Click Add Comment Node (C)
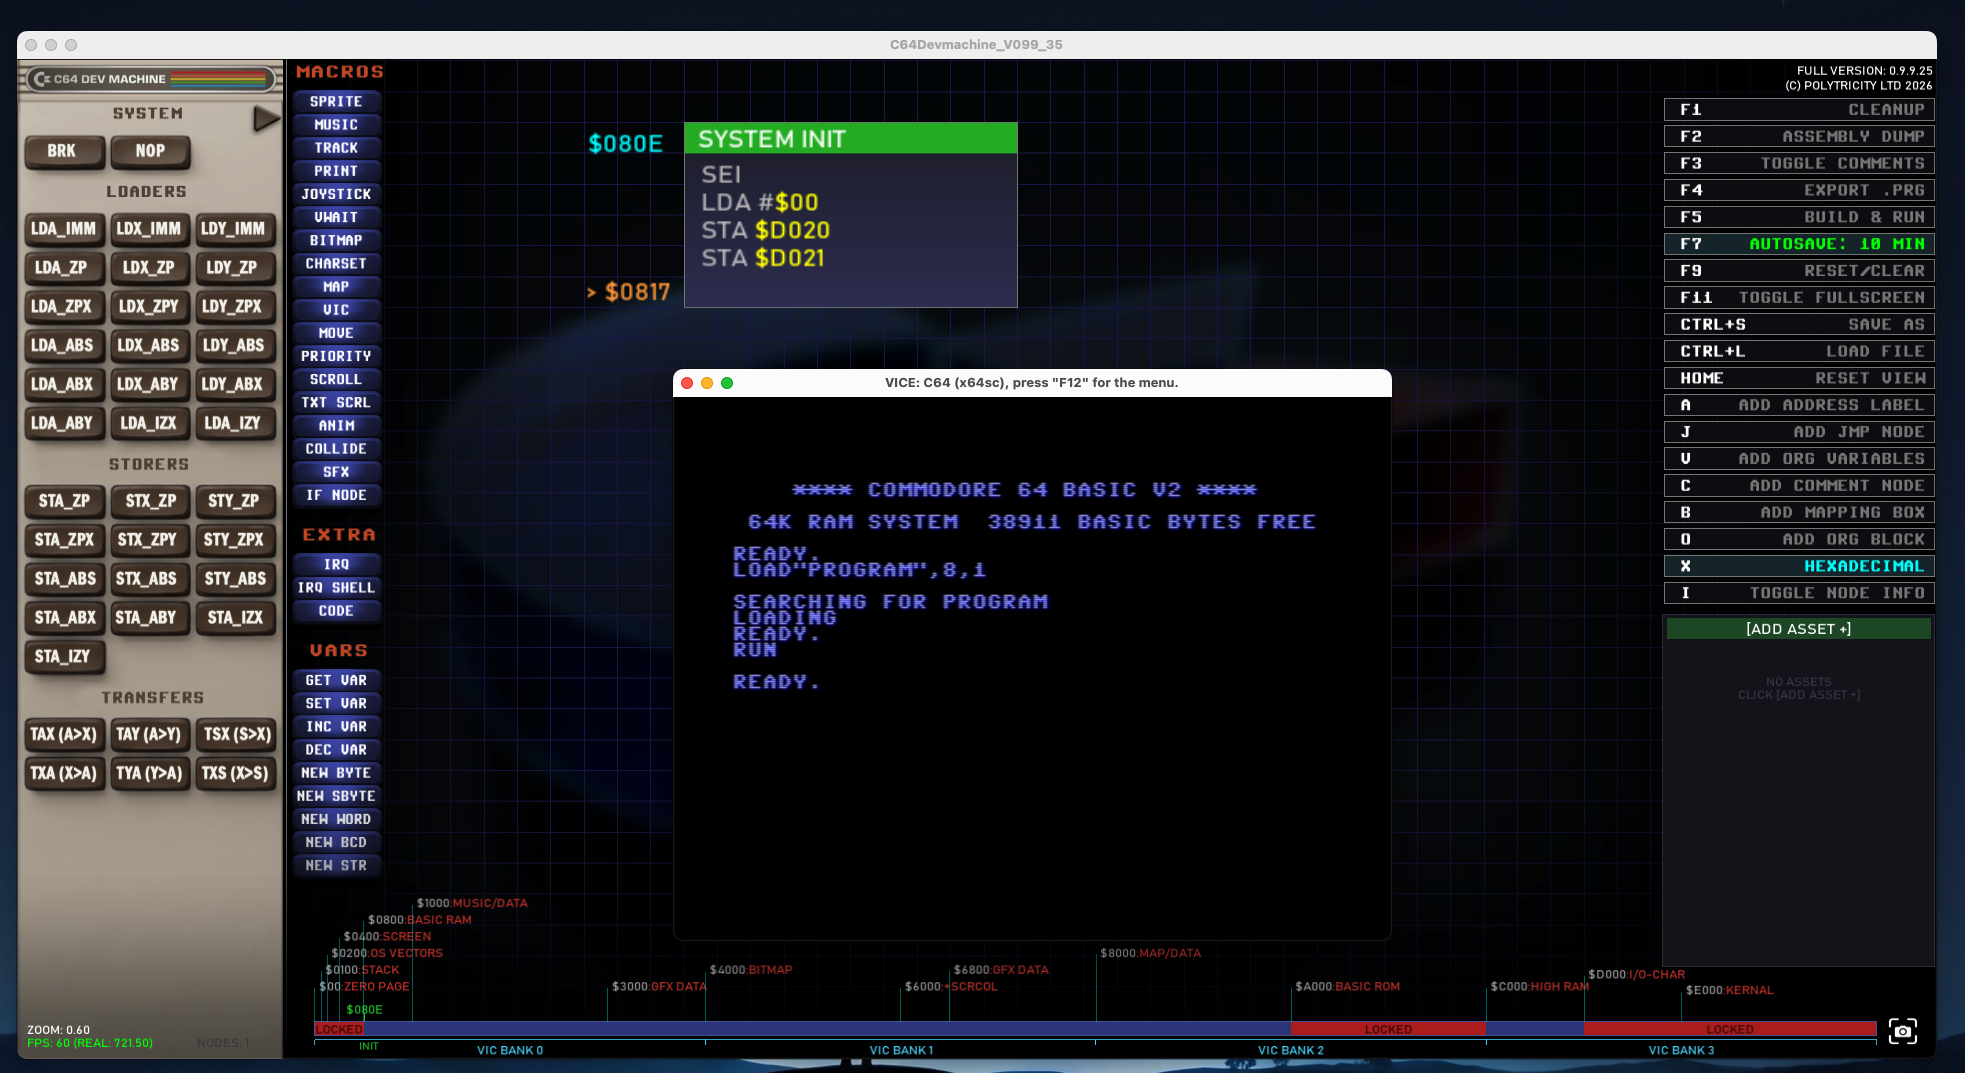Image resolution: width=1965 pixels, height=1073 pixels. pos(1799,486)
